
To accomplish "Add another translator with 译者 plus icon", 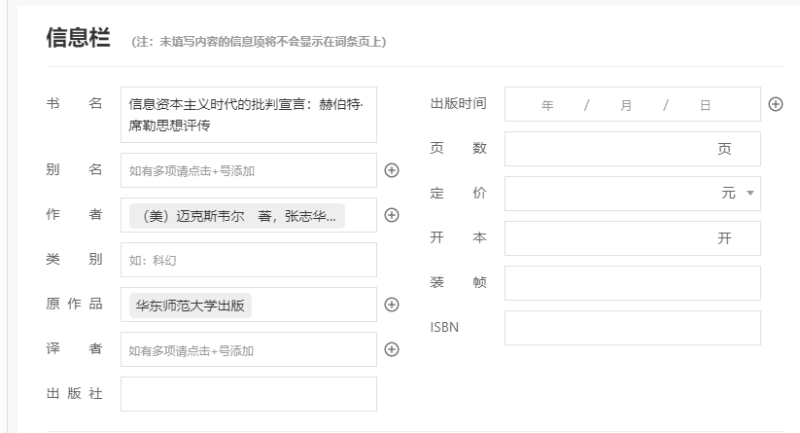I will coord(391,349).
